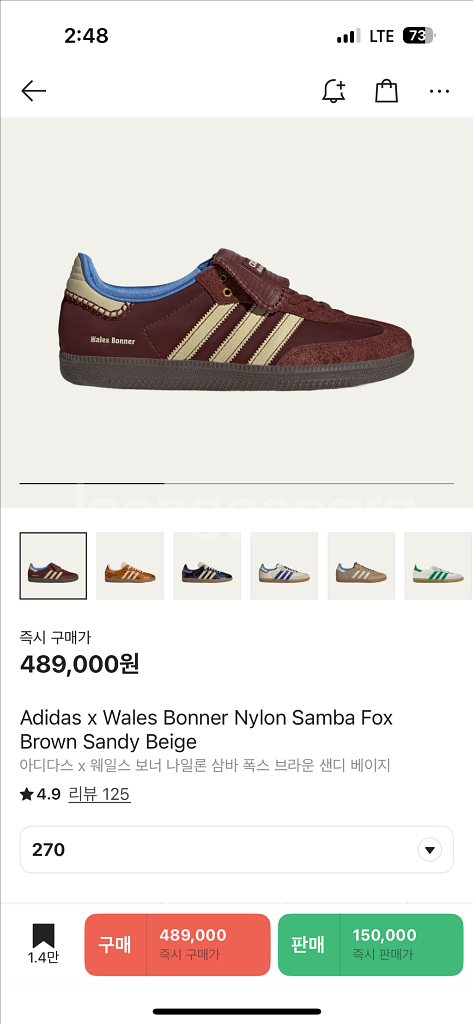473x1024 pixels.
Task: Open the 리뷰 125 reviews link
Action: 99,794
